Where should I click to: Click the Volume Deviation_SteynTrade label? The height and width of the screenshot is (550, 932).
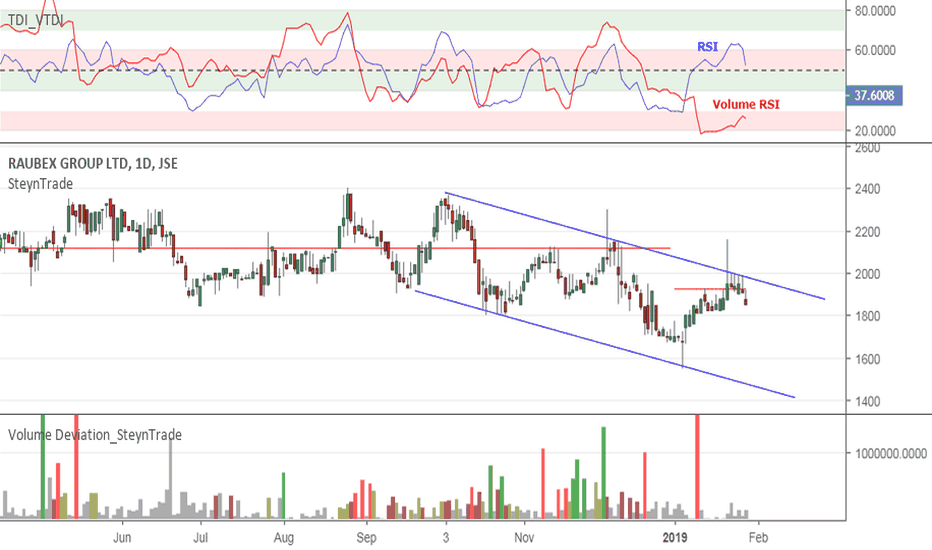(x=95, y=435)
